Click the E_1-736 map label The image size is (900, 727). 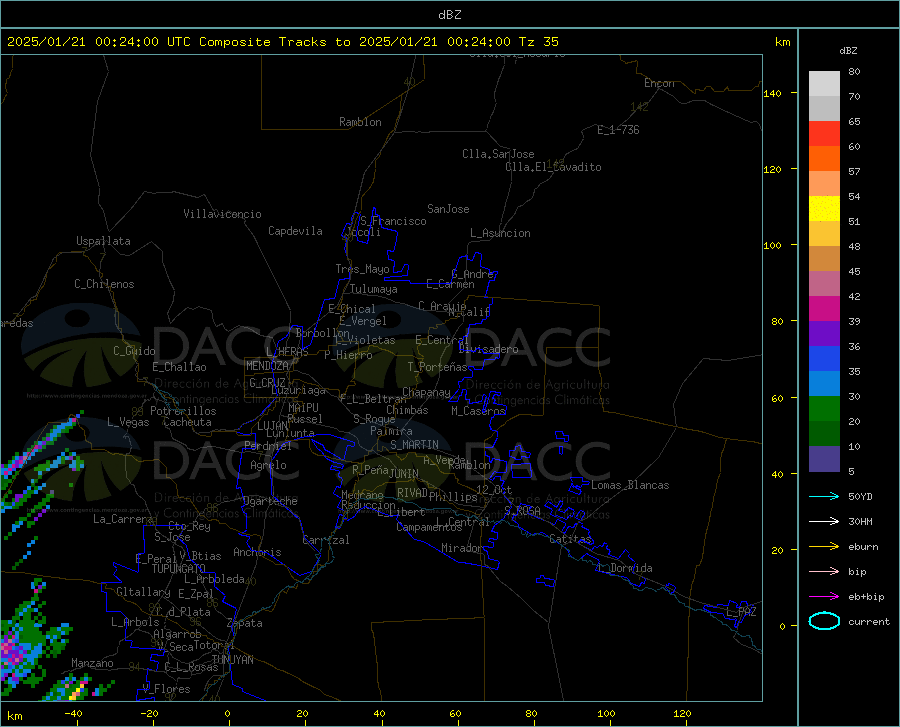pos(618,130)
